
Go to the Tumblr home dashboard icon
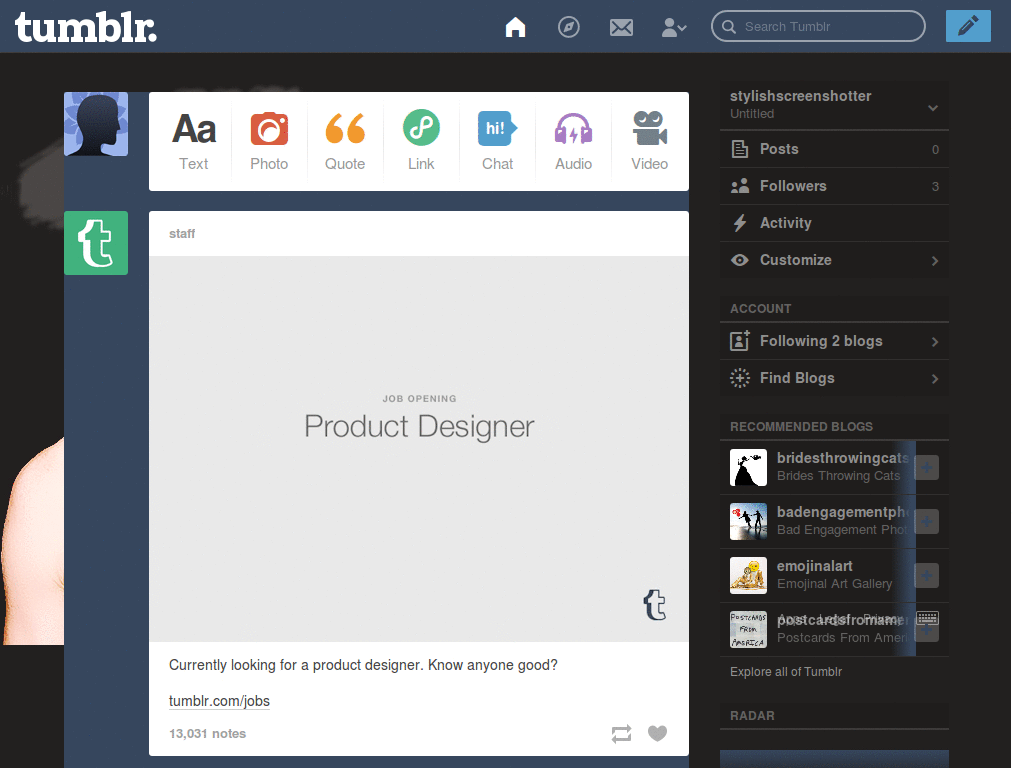click(515, 27)
